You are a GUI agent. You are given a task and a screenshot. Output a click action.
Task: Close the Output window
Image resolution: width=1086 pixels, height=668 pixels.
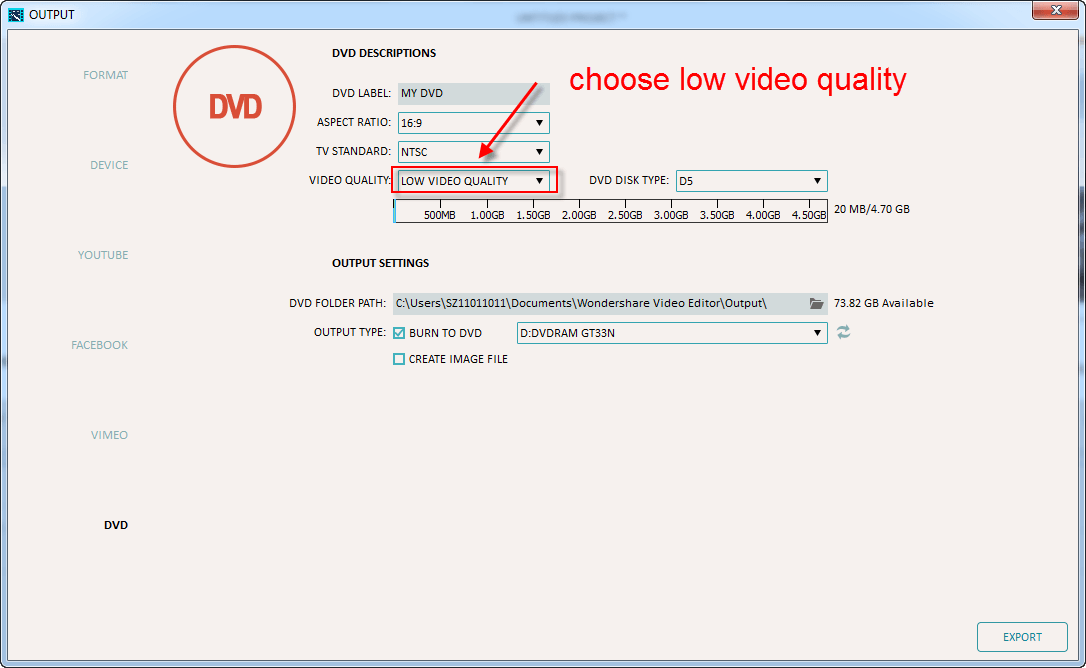[1056, 10]
